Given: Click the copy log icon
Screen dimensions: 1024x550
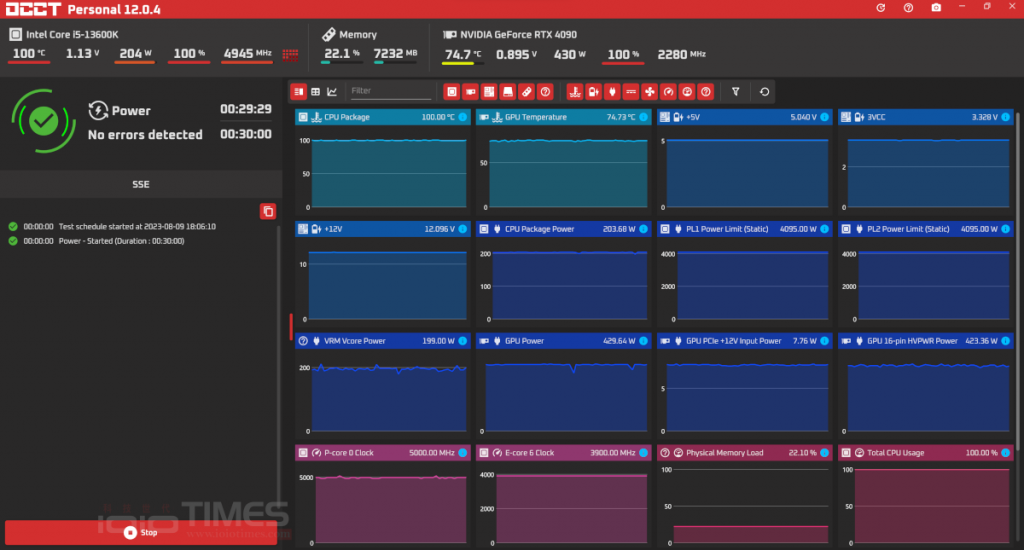Looking at the screenshot, I should click(x=267, y=211).
